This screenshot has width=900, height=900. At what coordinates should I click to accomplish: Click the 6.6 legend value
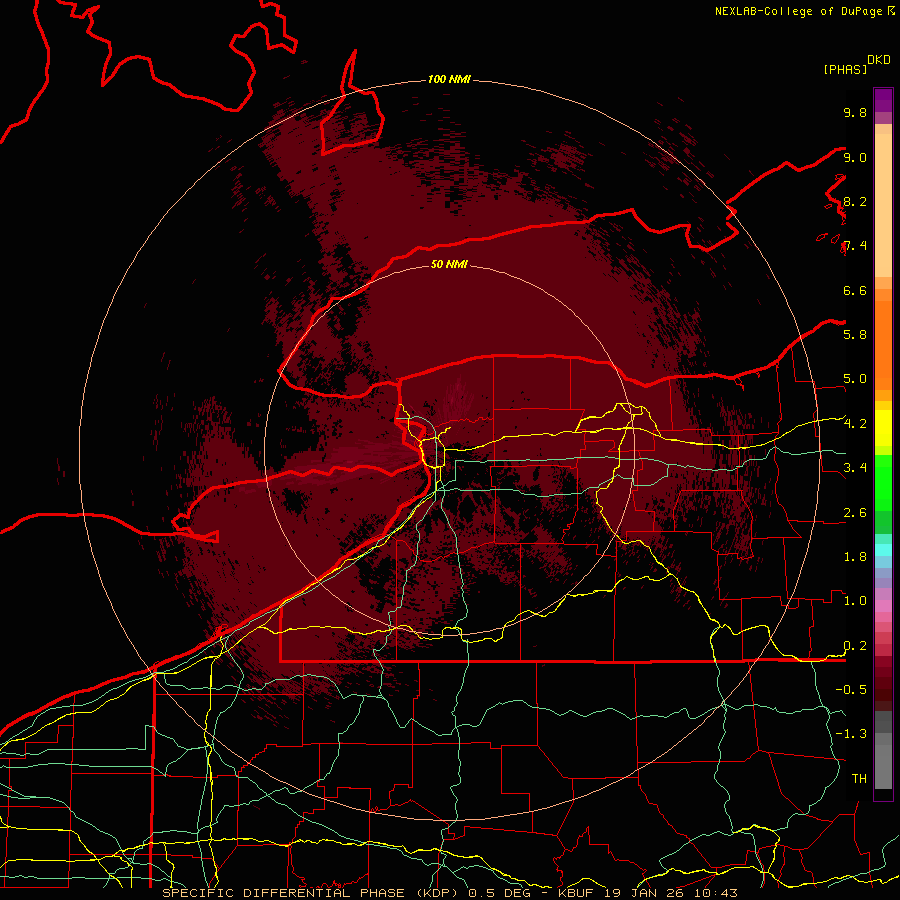855,290
